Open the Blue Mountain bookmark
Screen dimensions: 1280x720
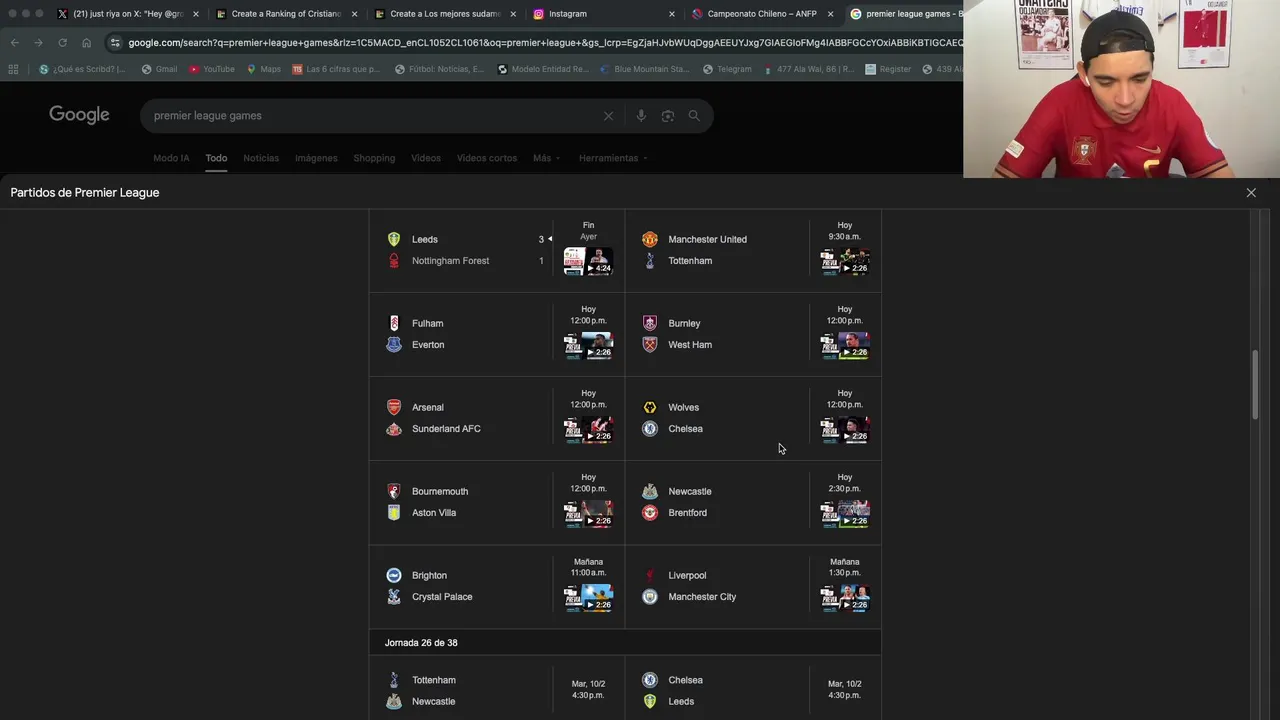pos(644,69)
